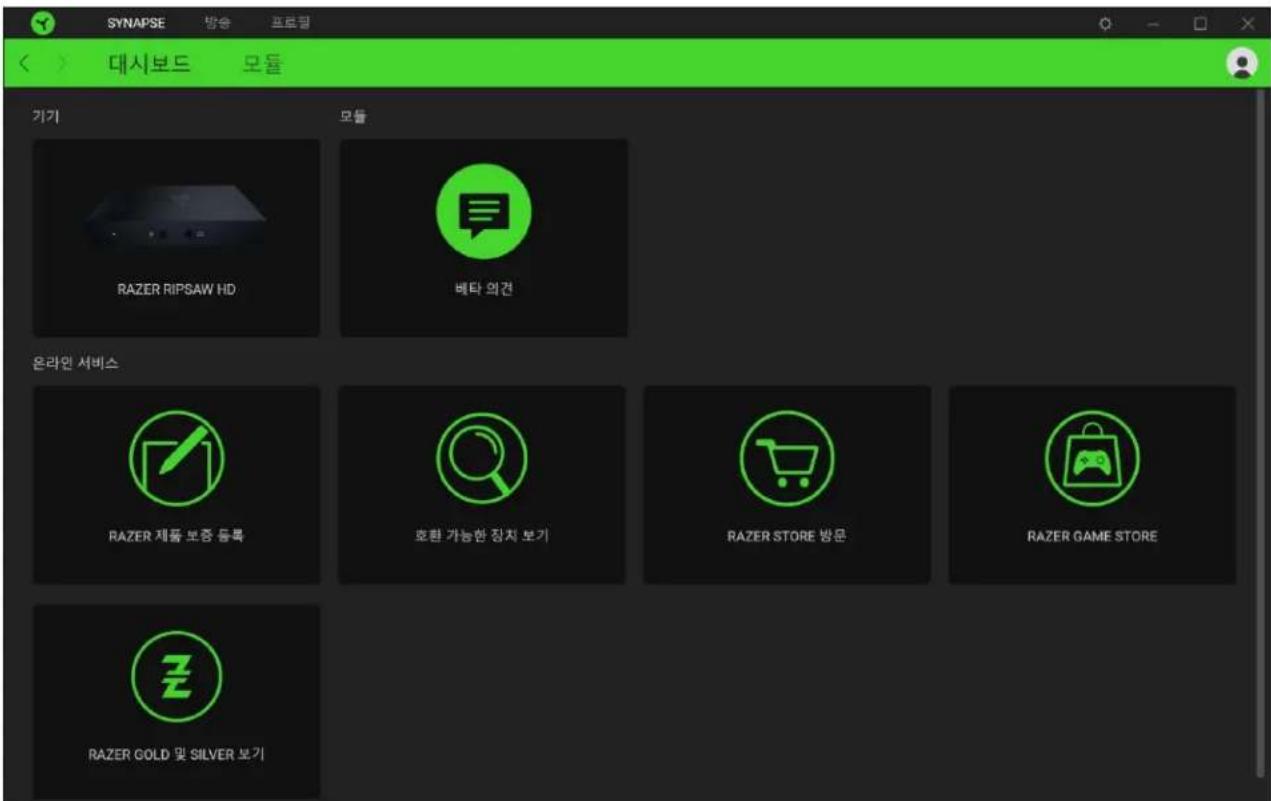Select the 모듈 subtab
This screenshot has height=801, width=1271.
pyautogui.click(x=263, y=65)
